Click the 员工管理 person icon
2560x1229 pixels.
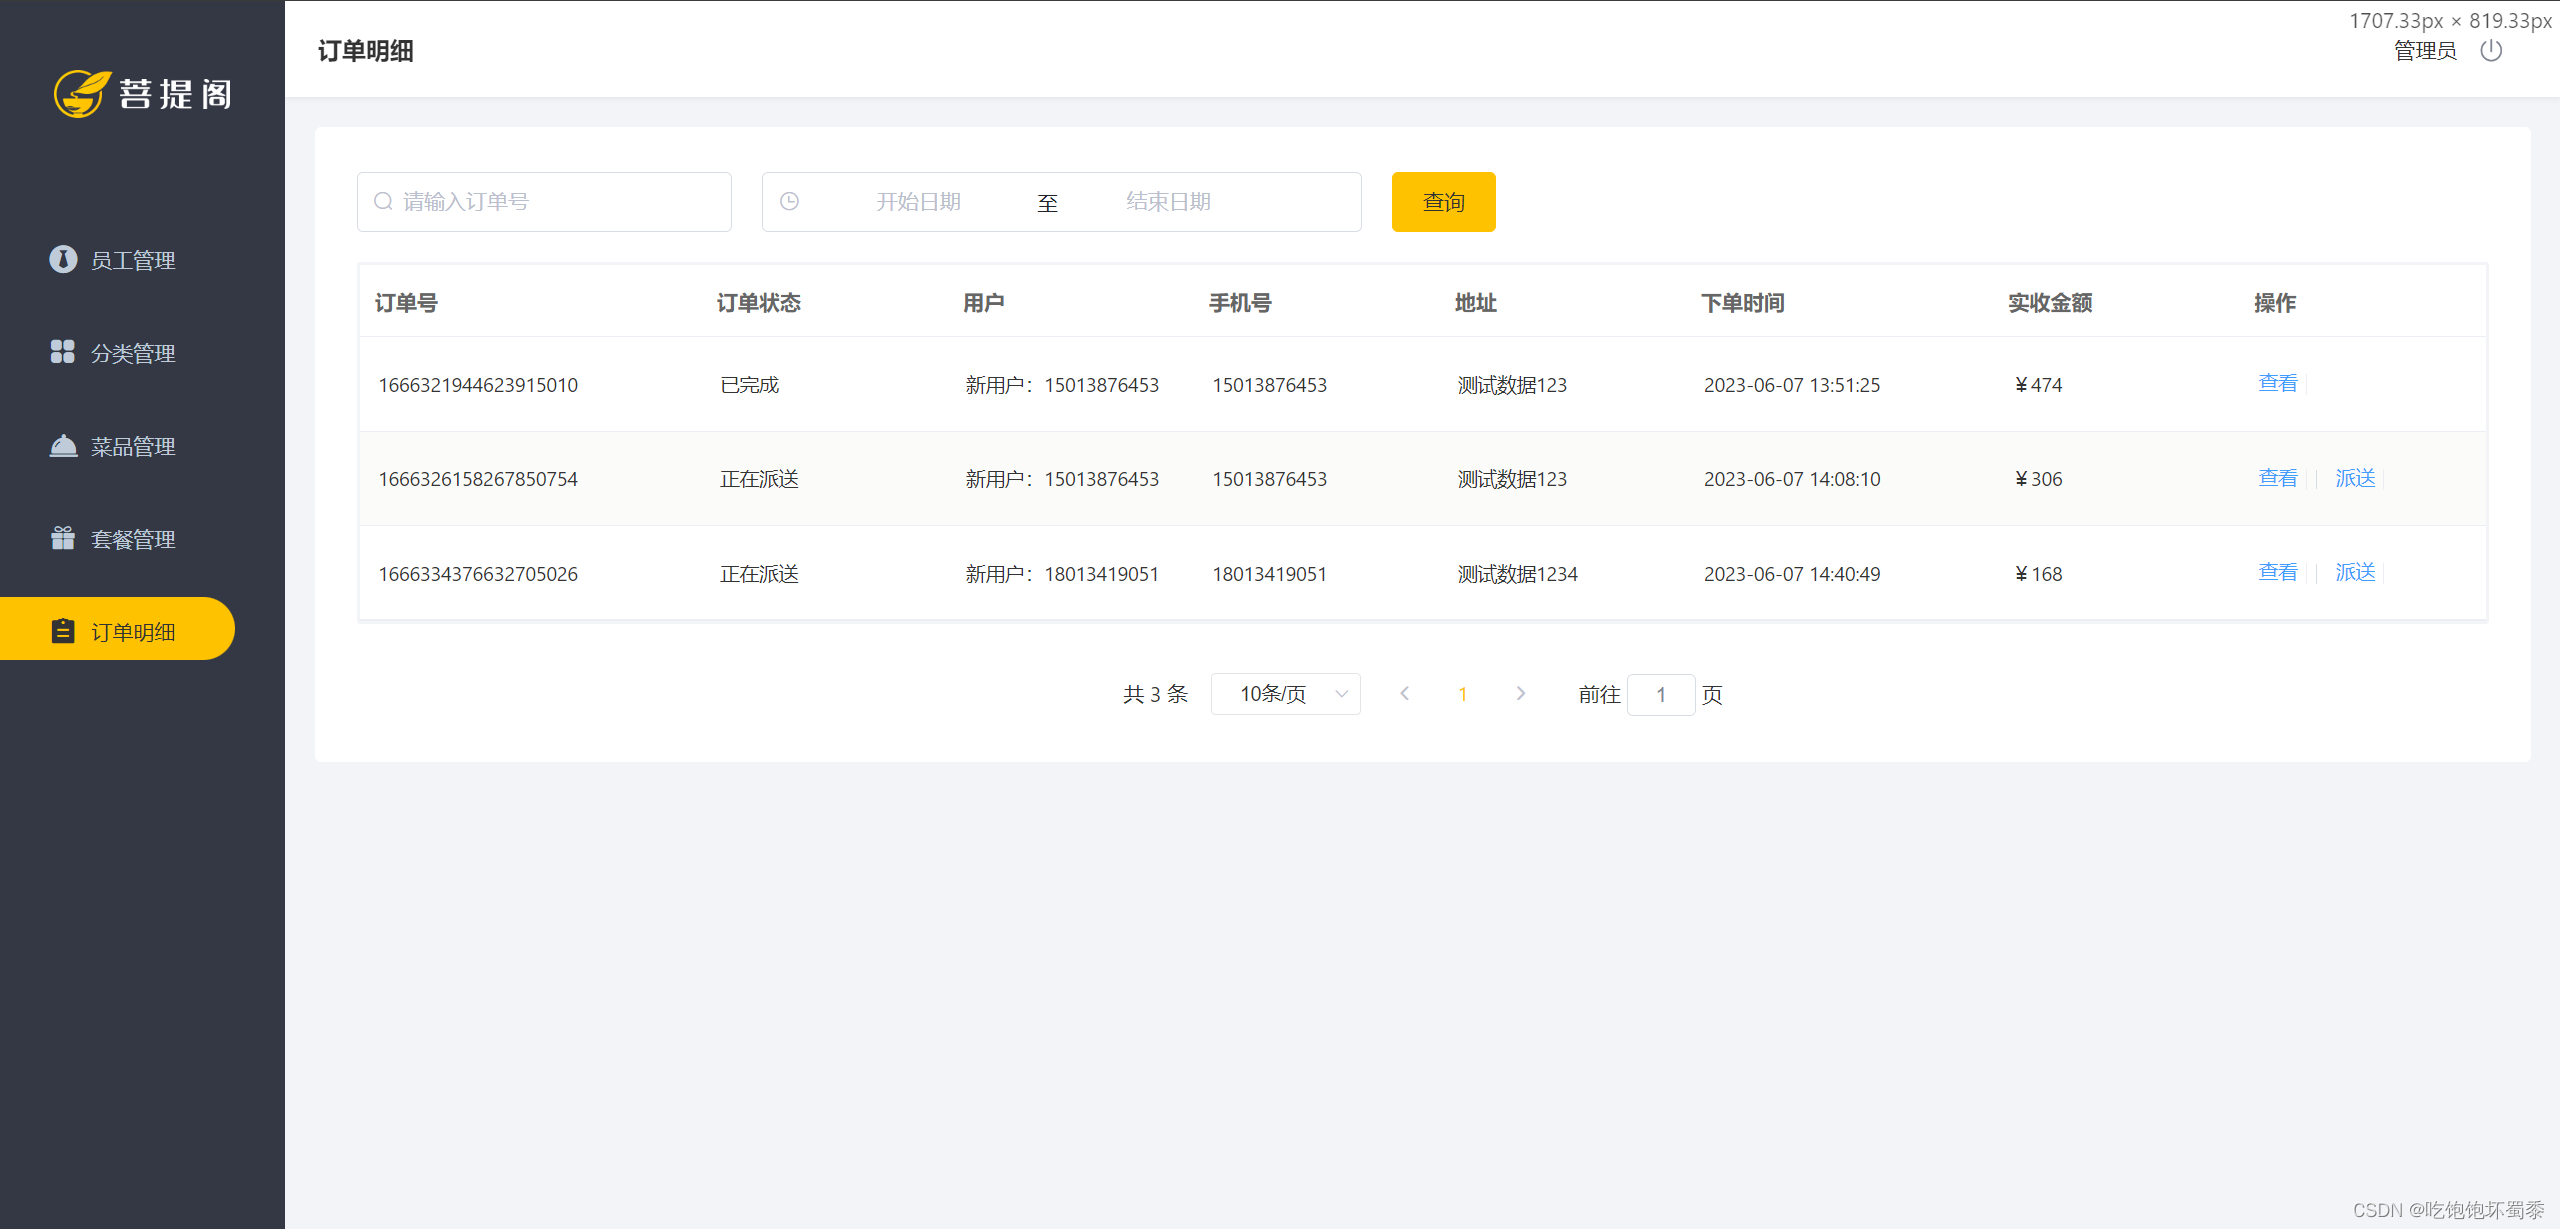[x=63, y=259]
